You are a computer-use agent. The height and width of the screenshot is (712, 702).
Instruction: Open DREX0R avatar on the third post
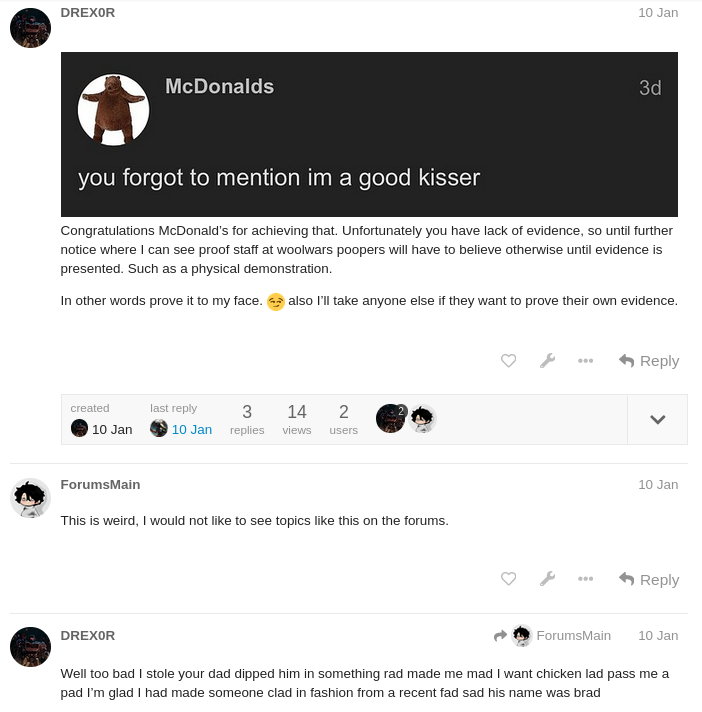click(x=30, y=647)
